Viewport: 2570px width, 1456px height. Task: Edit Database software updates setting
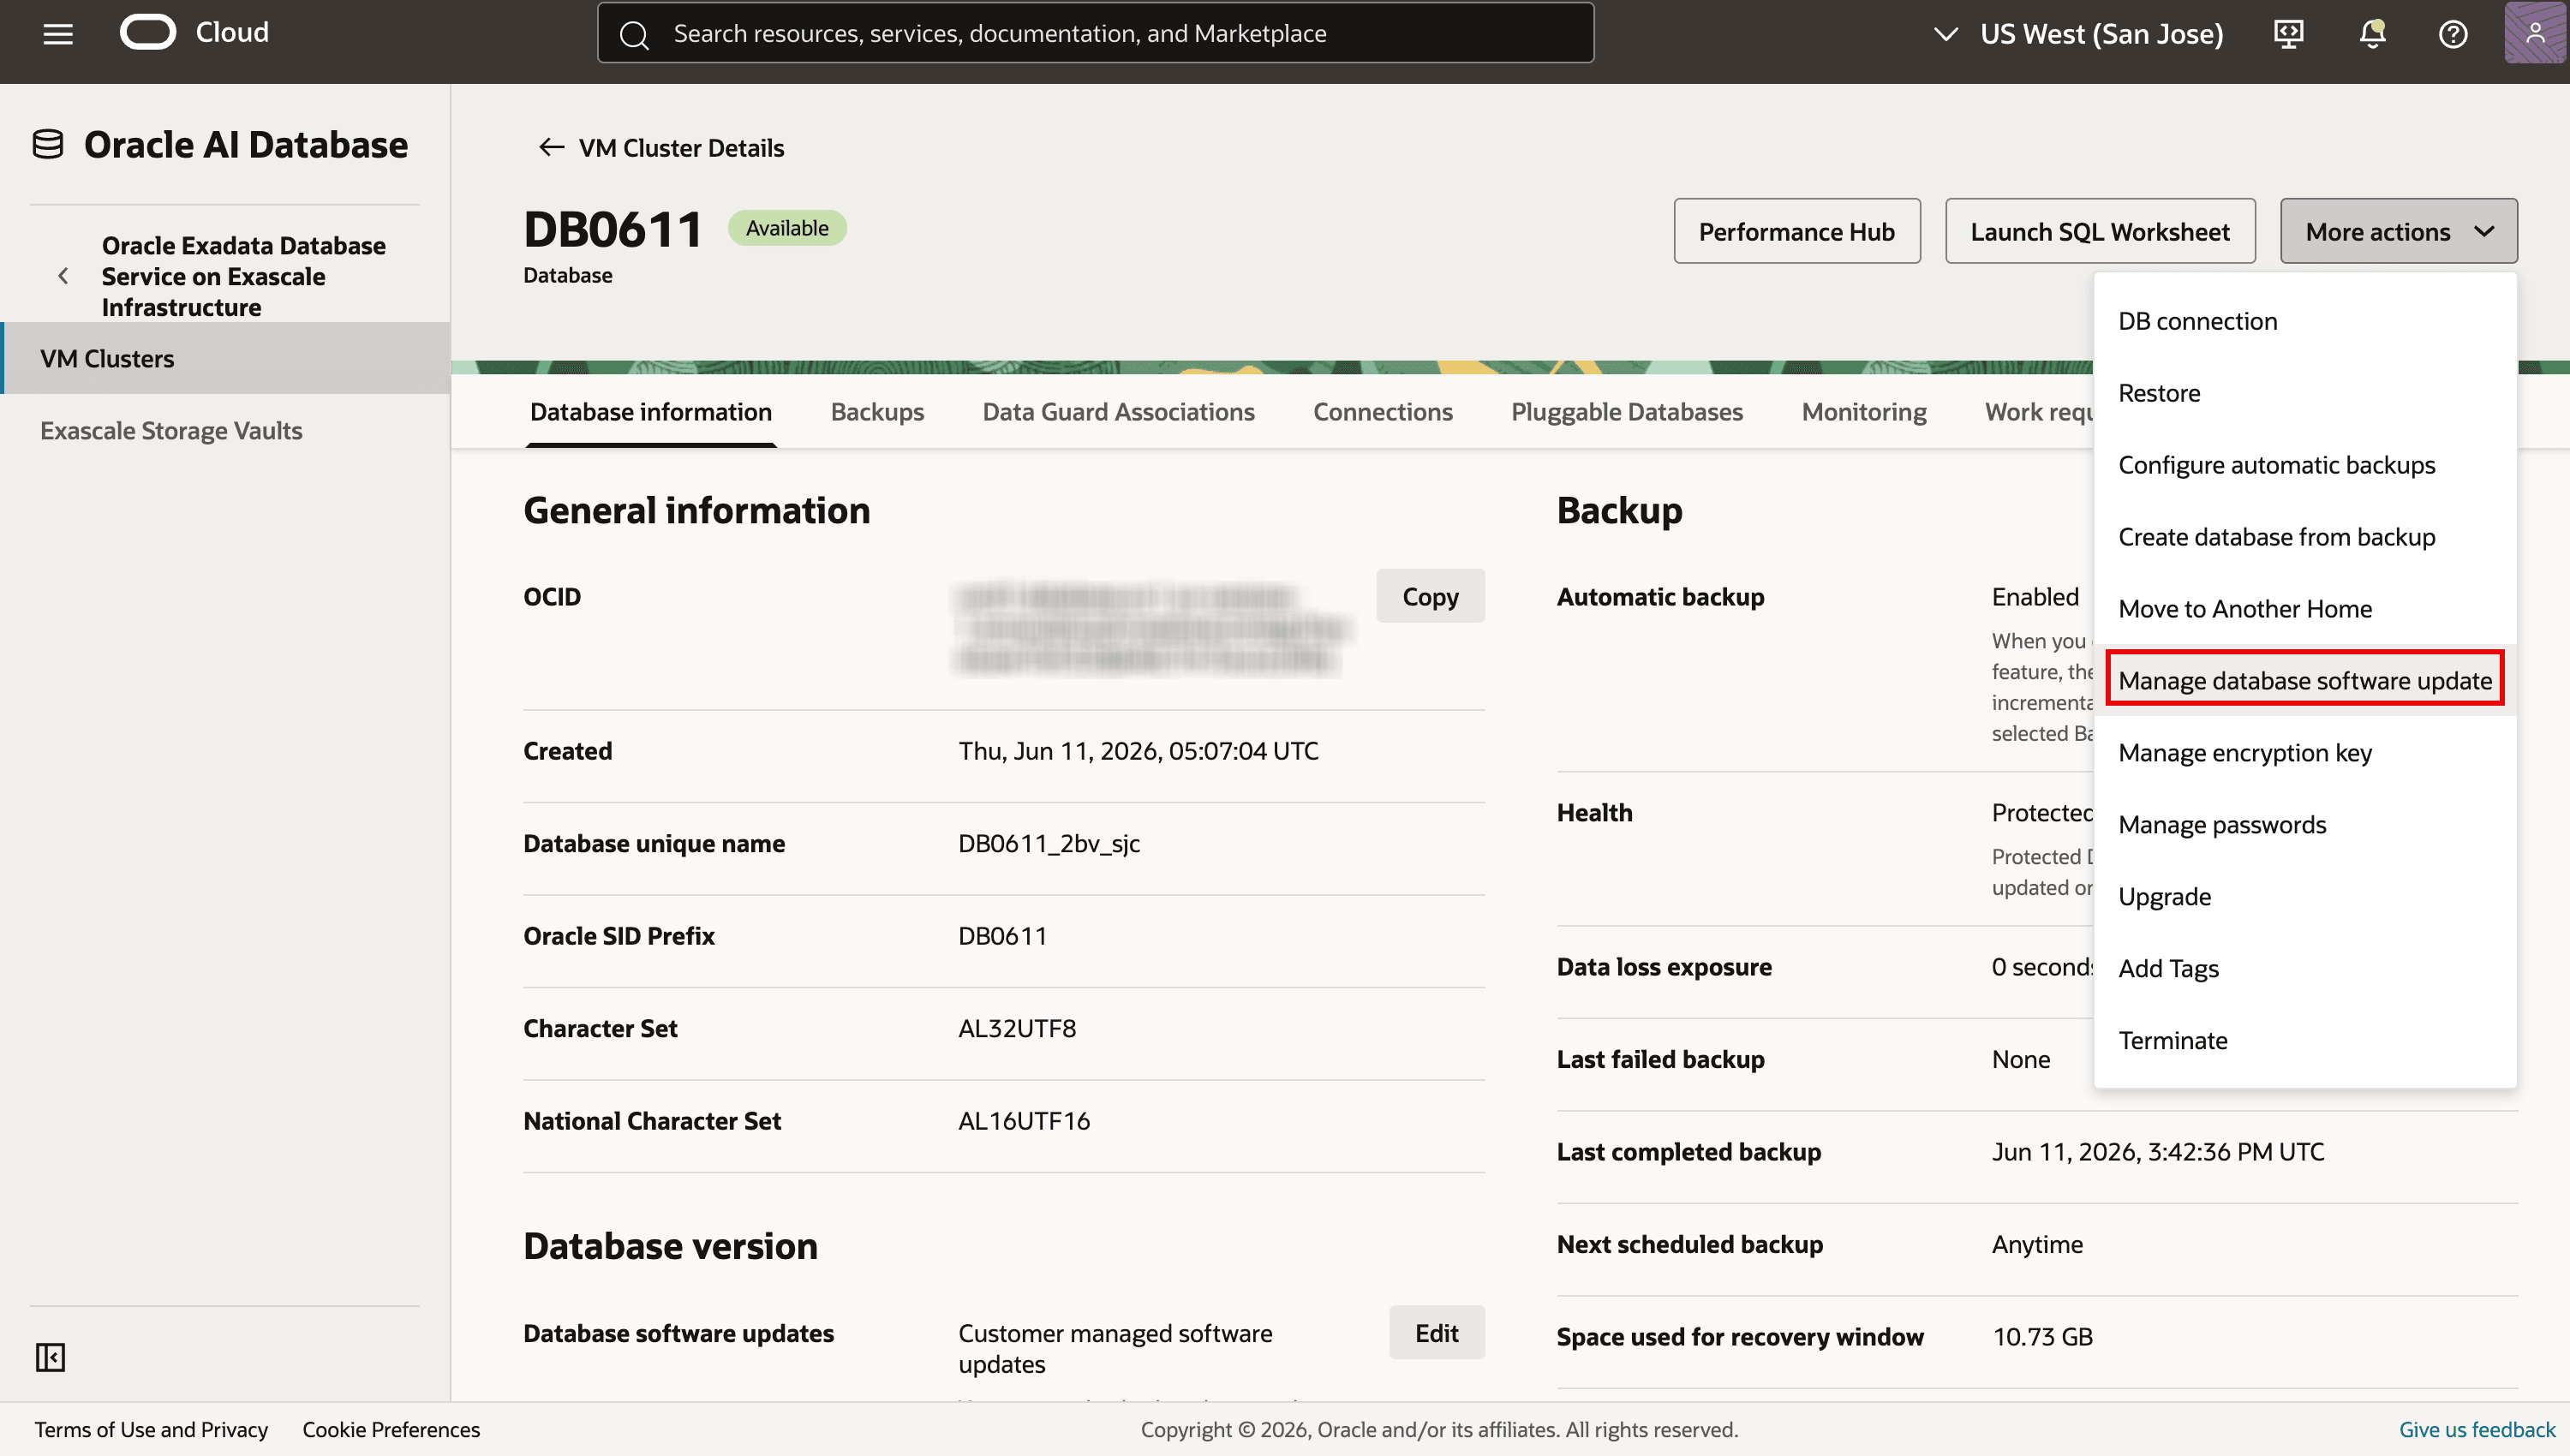1436,1332
